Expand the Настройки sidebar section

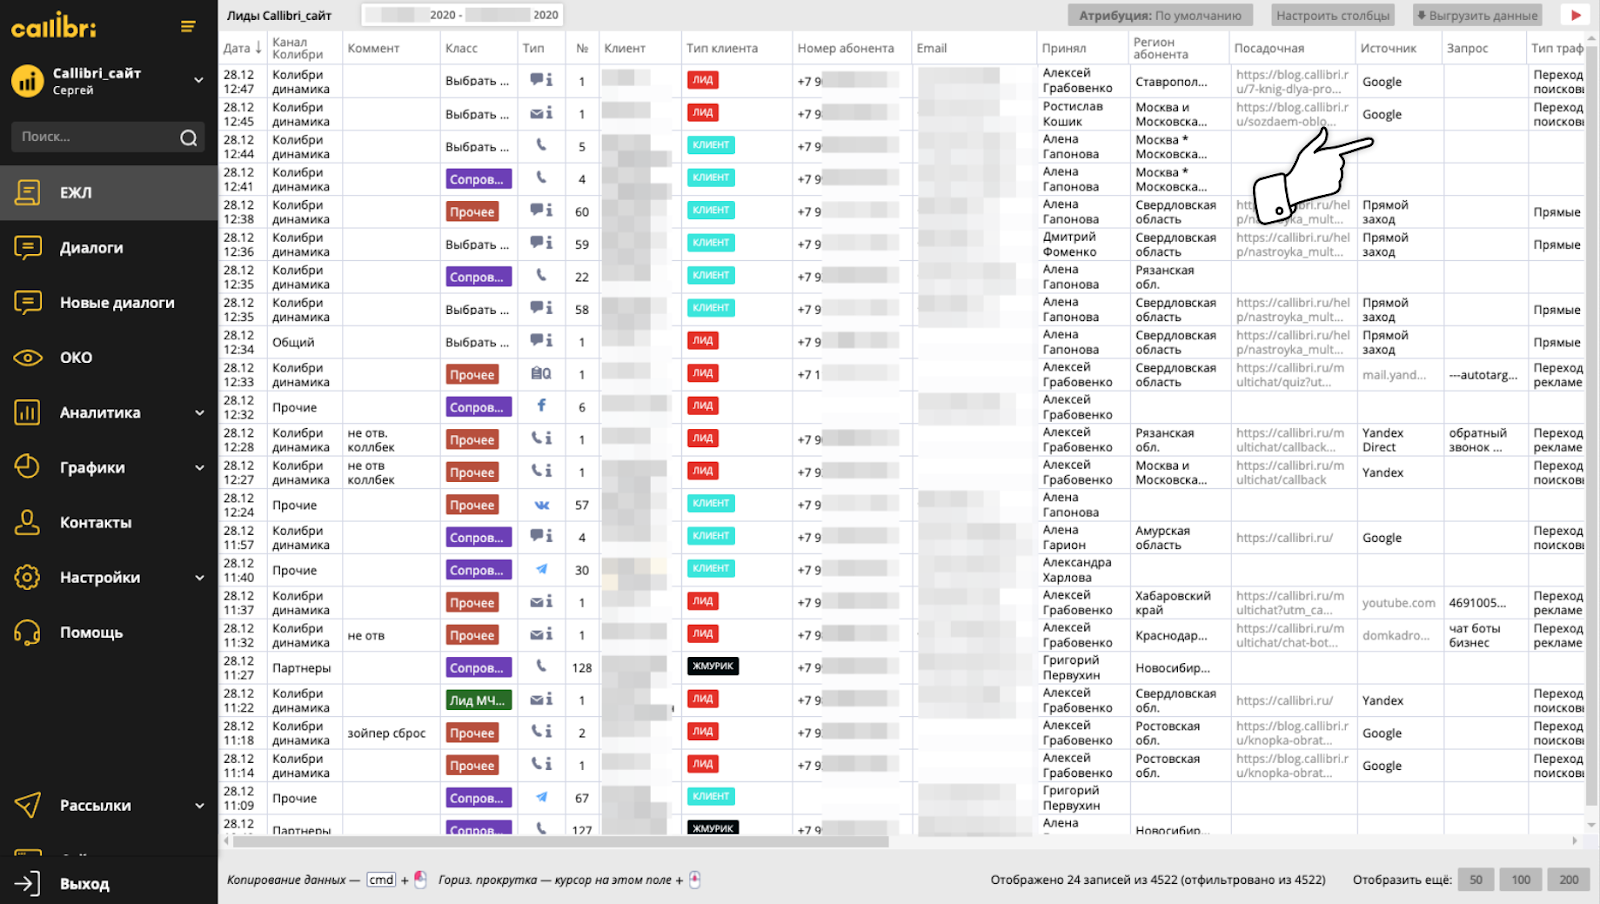pyautogui.click(x=199, y=578)
